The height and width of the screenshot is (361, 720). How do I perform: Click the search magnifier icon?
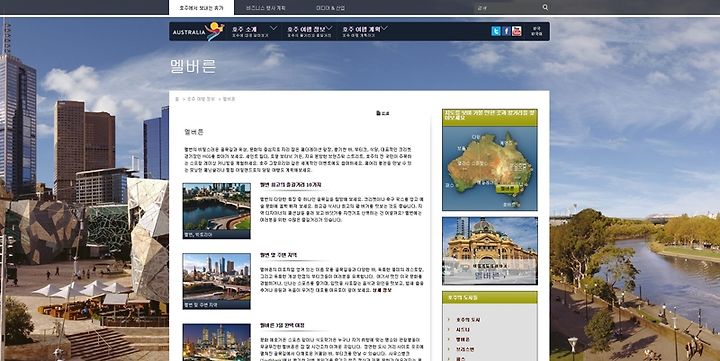545,7
